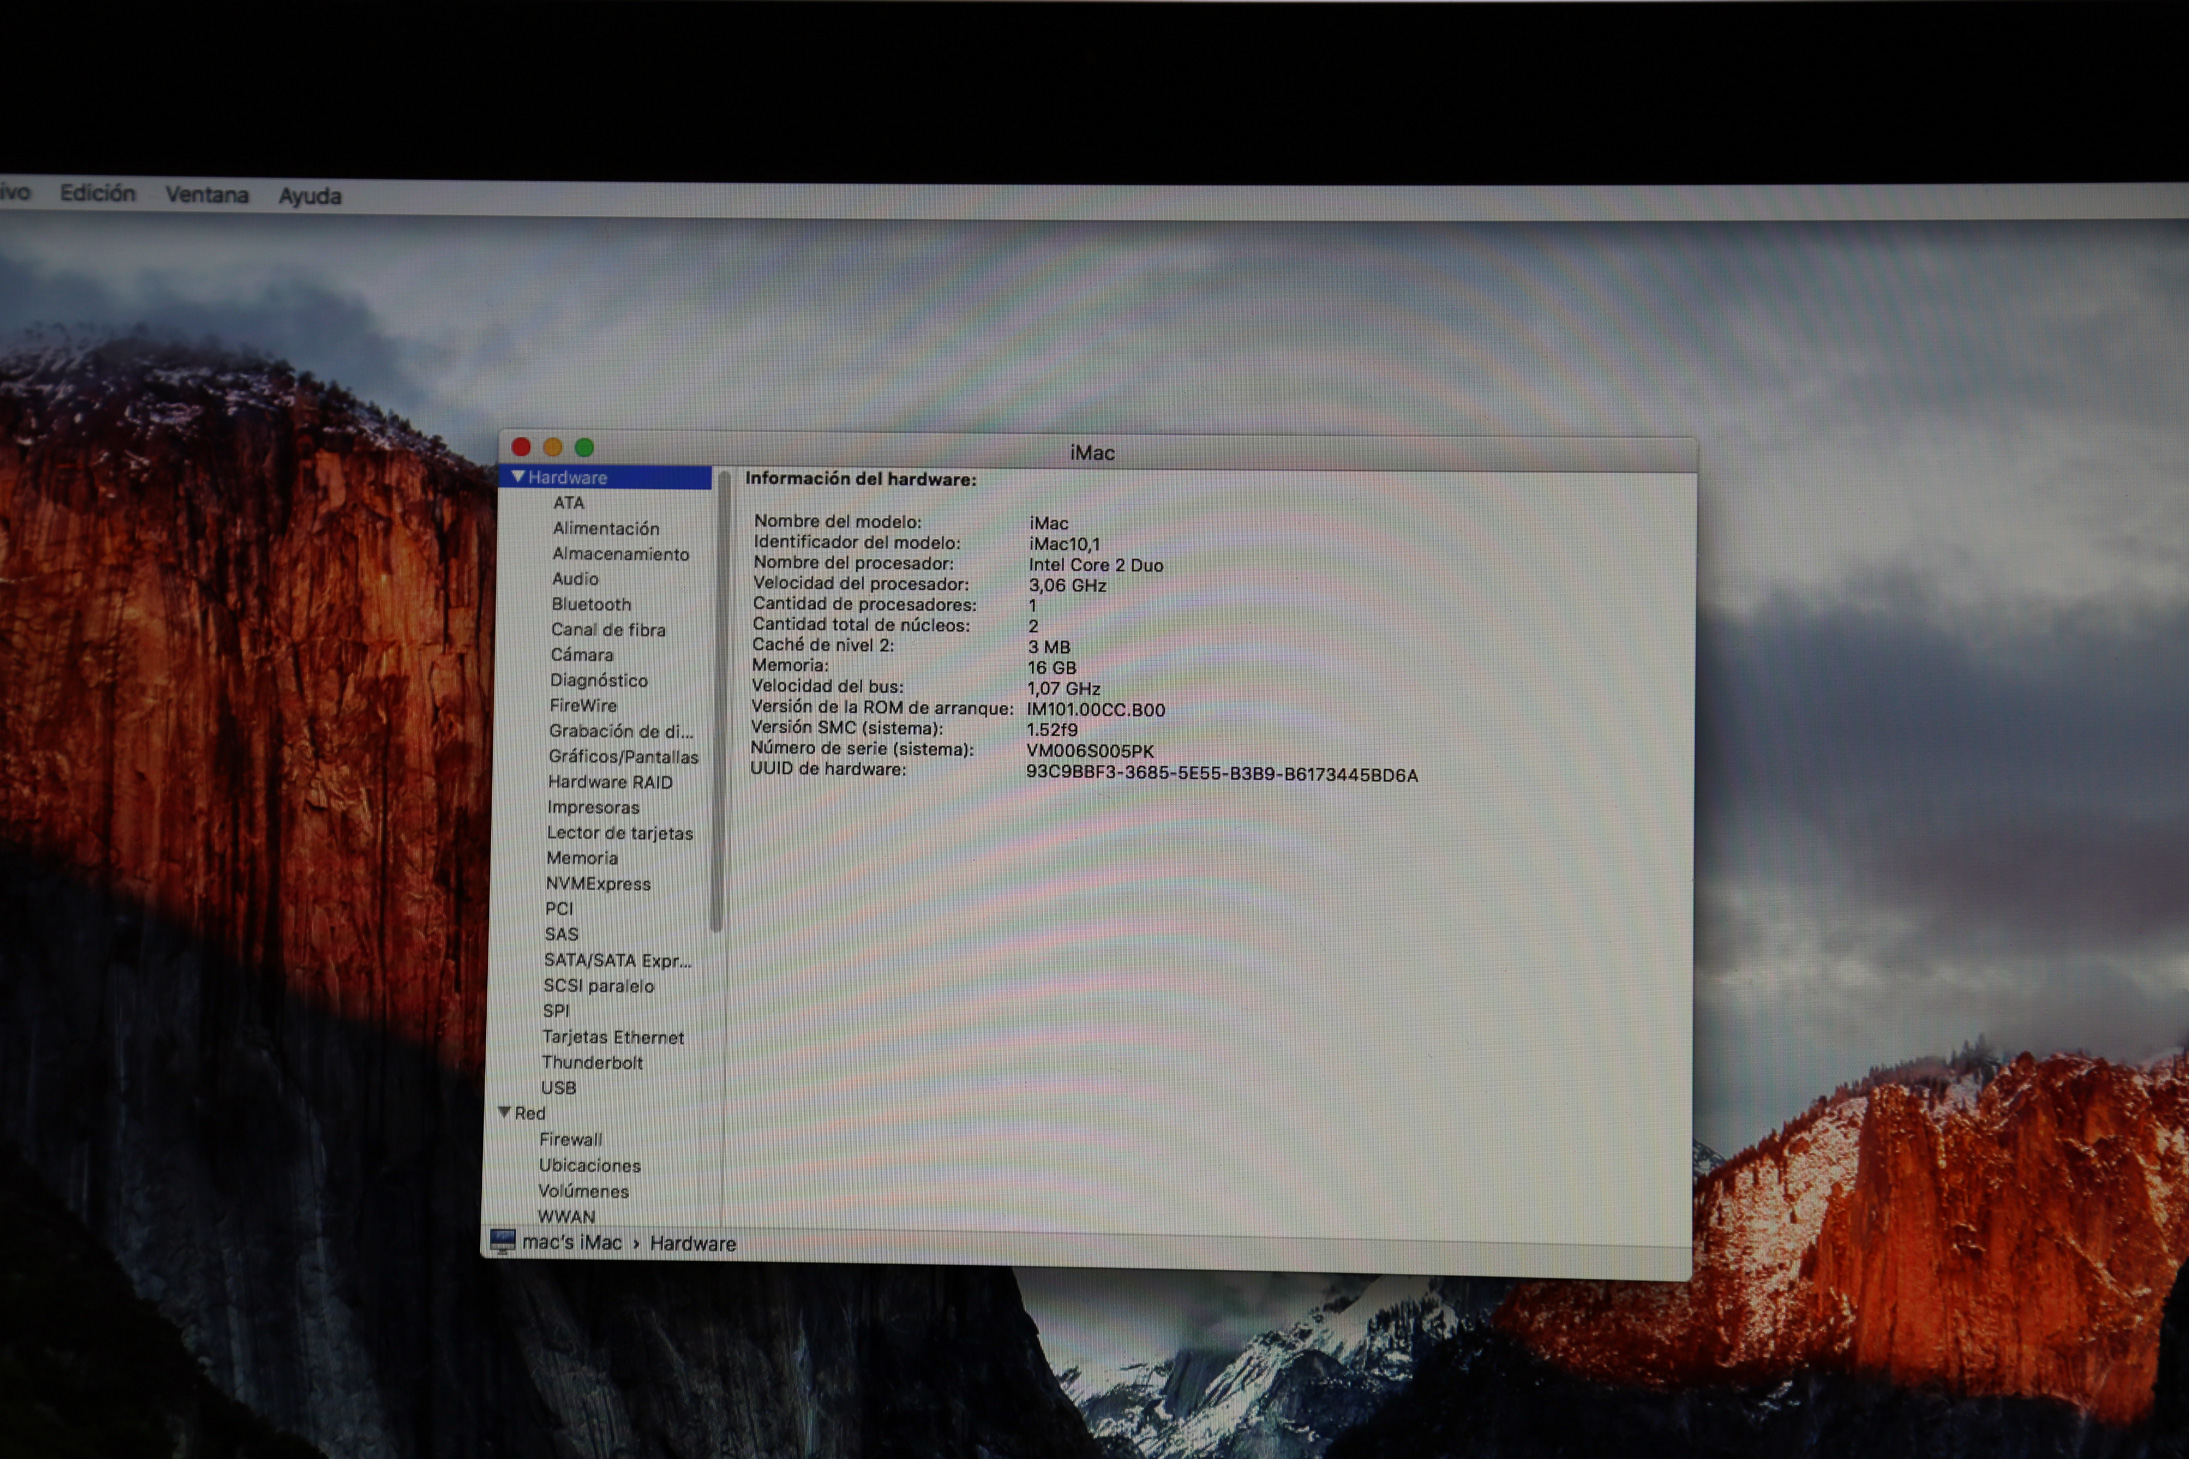The width and height of the screenshot is (2189, 1459).
Task: Select Firewall under Red
Action: pyautogui.click(x=570, y=1139)
